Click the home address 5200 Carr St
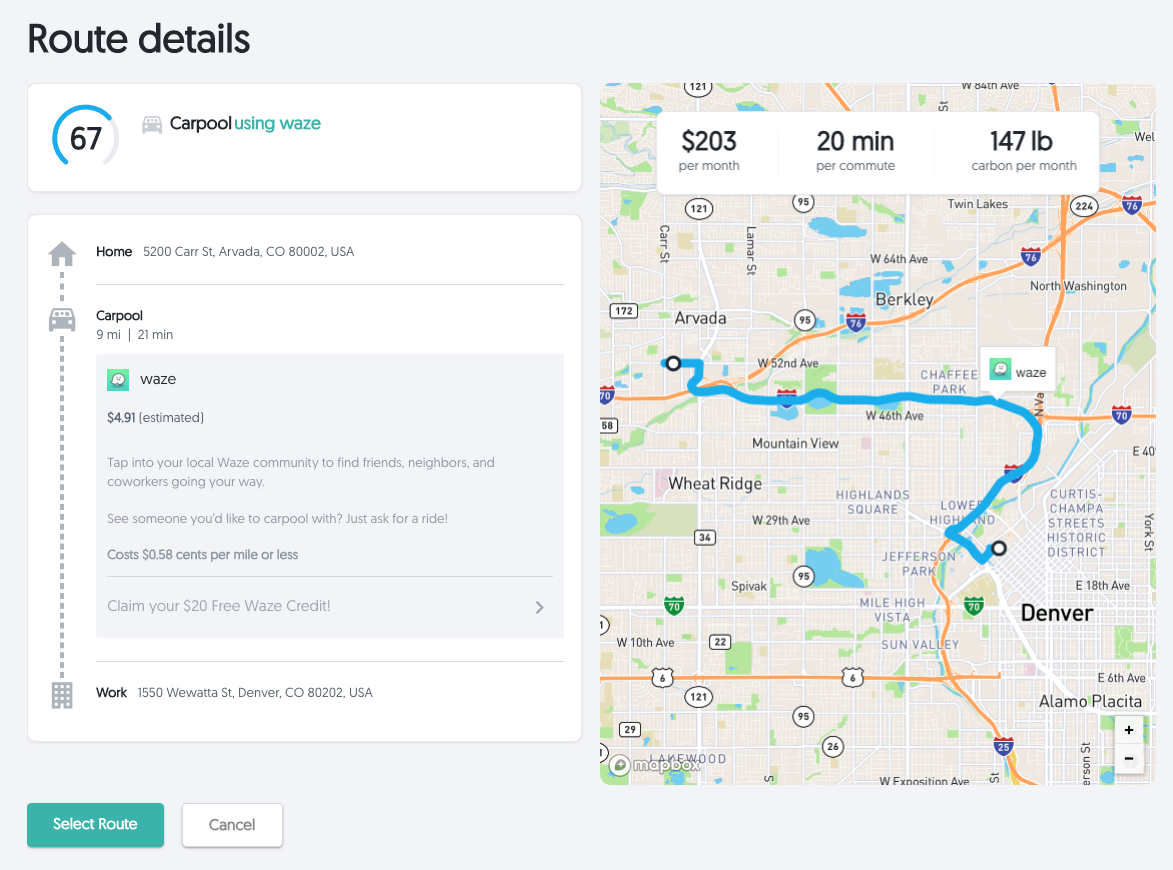The image size is (1173, 870). (x=248, y=251)
